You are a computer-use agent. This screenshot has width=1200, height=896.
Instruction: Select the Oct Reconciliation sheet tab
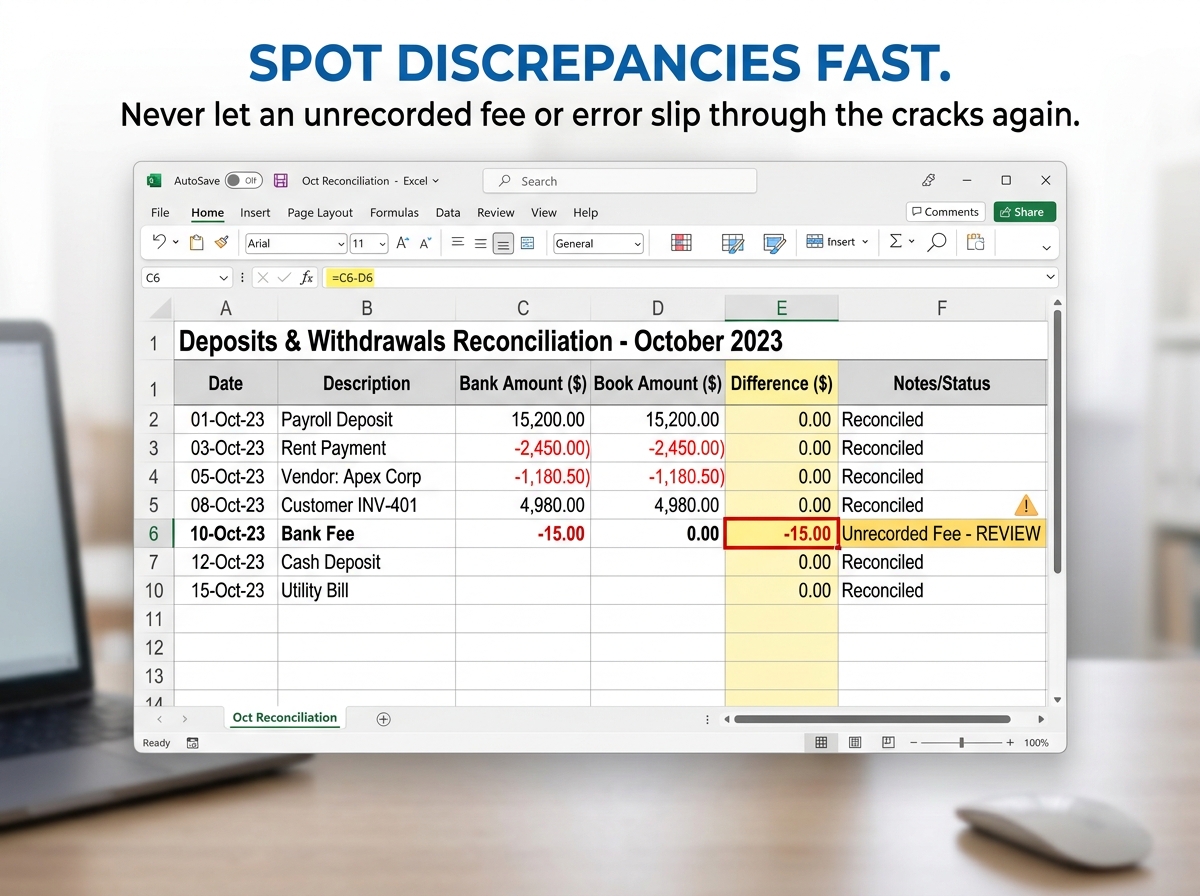(284, 718)
